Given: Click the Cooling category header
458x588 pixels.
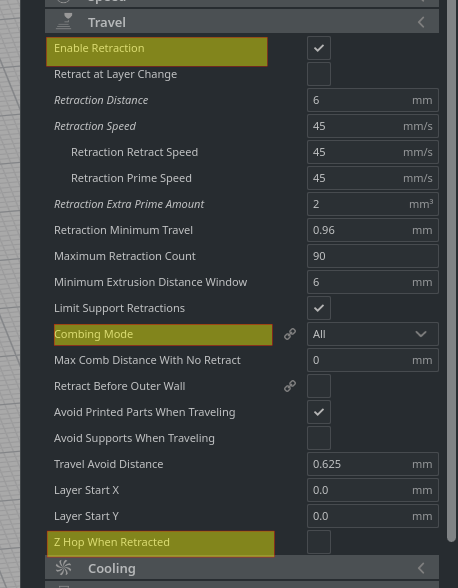Looking at the screenshot, I should [x=242, y=567].
